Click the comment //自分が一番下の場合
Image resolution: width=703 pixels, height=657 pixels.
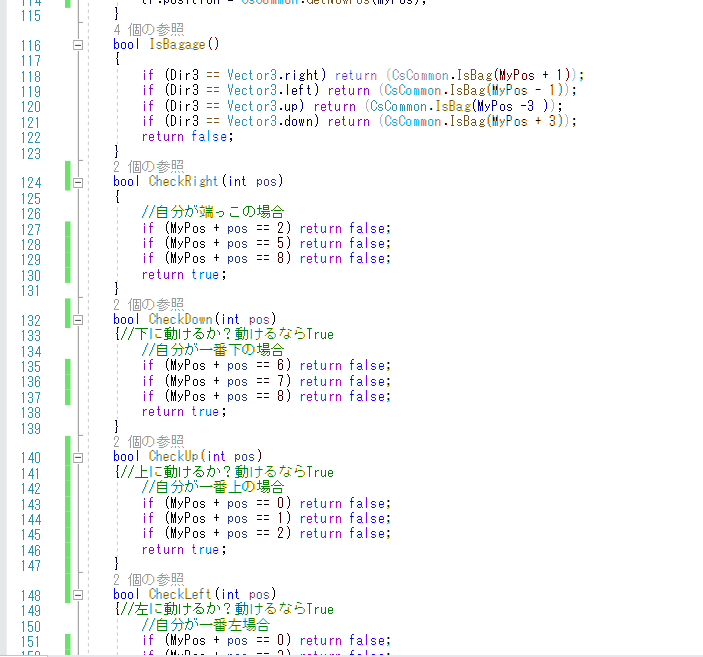click(x=213, y=349)
